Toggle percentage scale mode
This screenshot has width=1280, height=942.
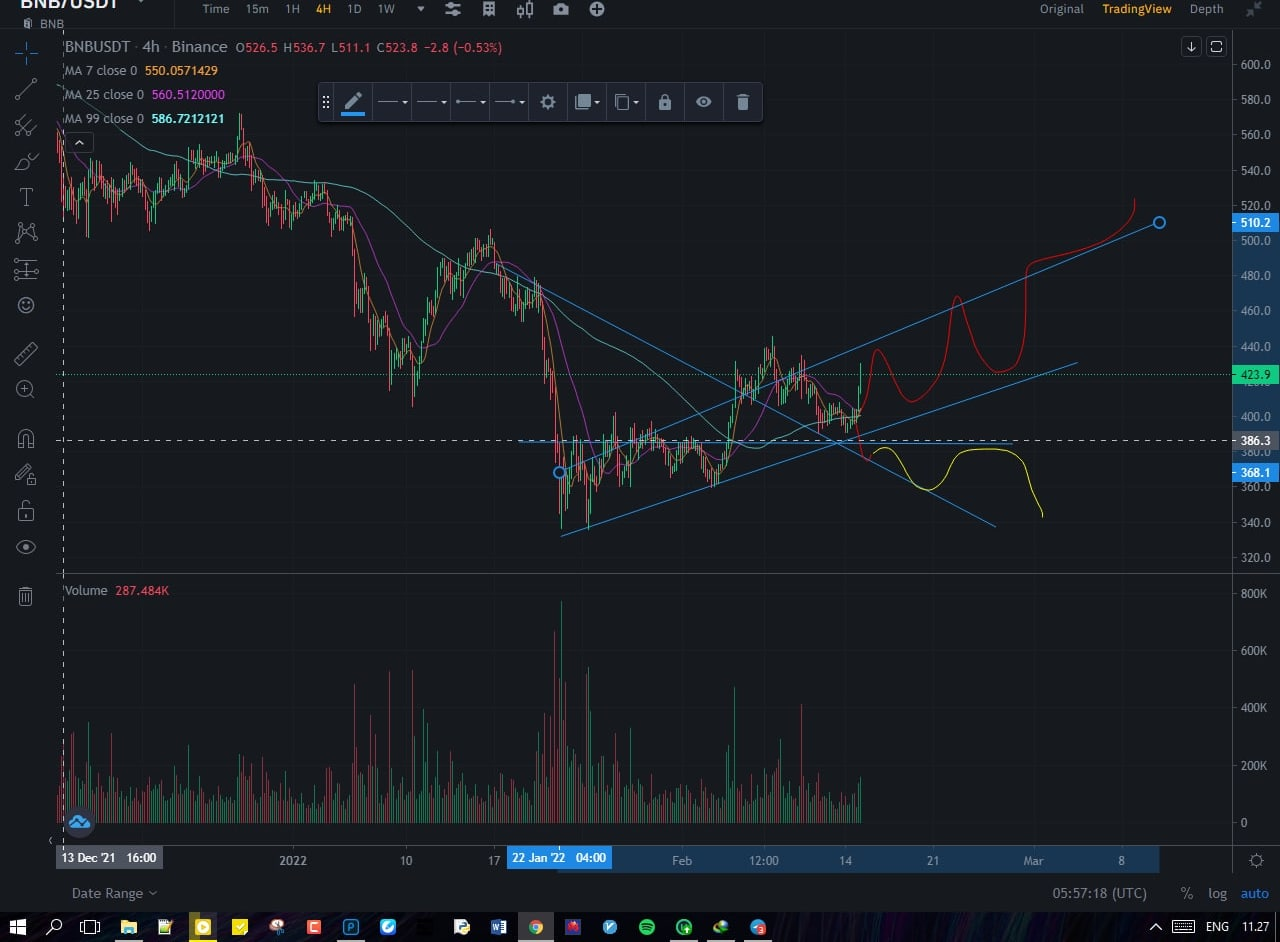click(1187, 893)
